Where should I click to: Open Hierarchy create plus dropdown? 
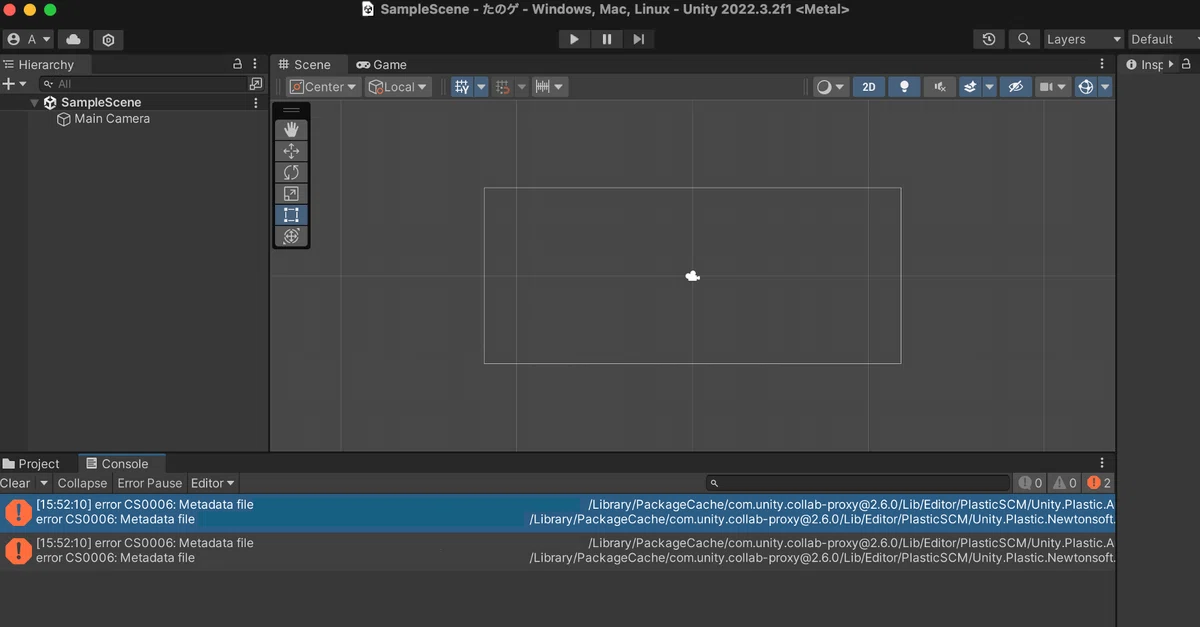tap(14, 84)
